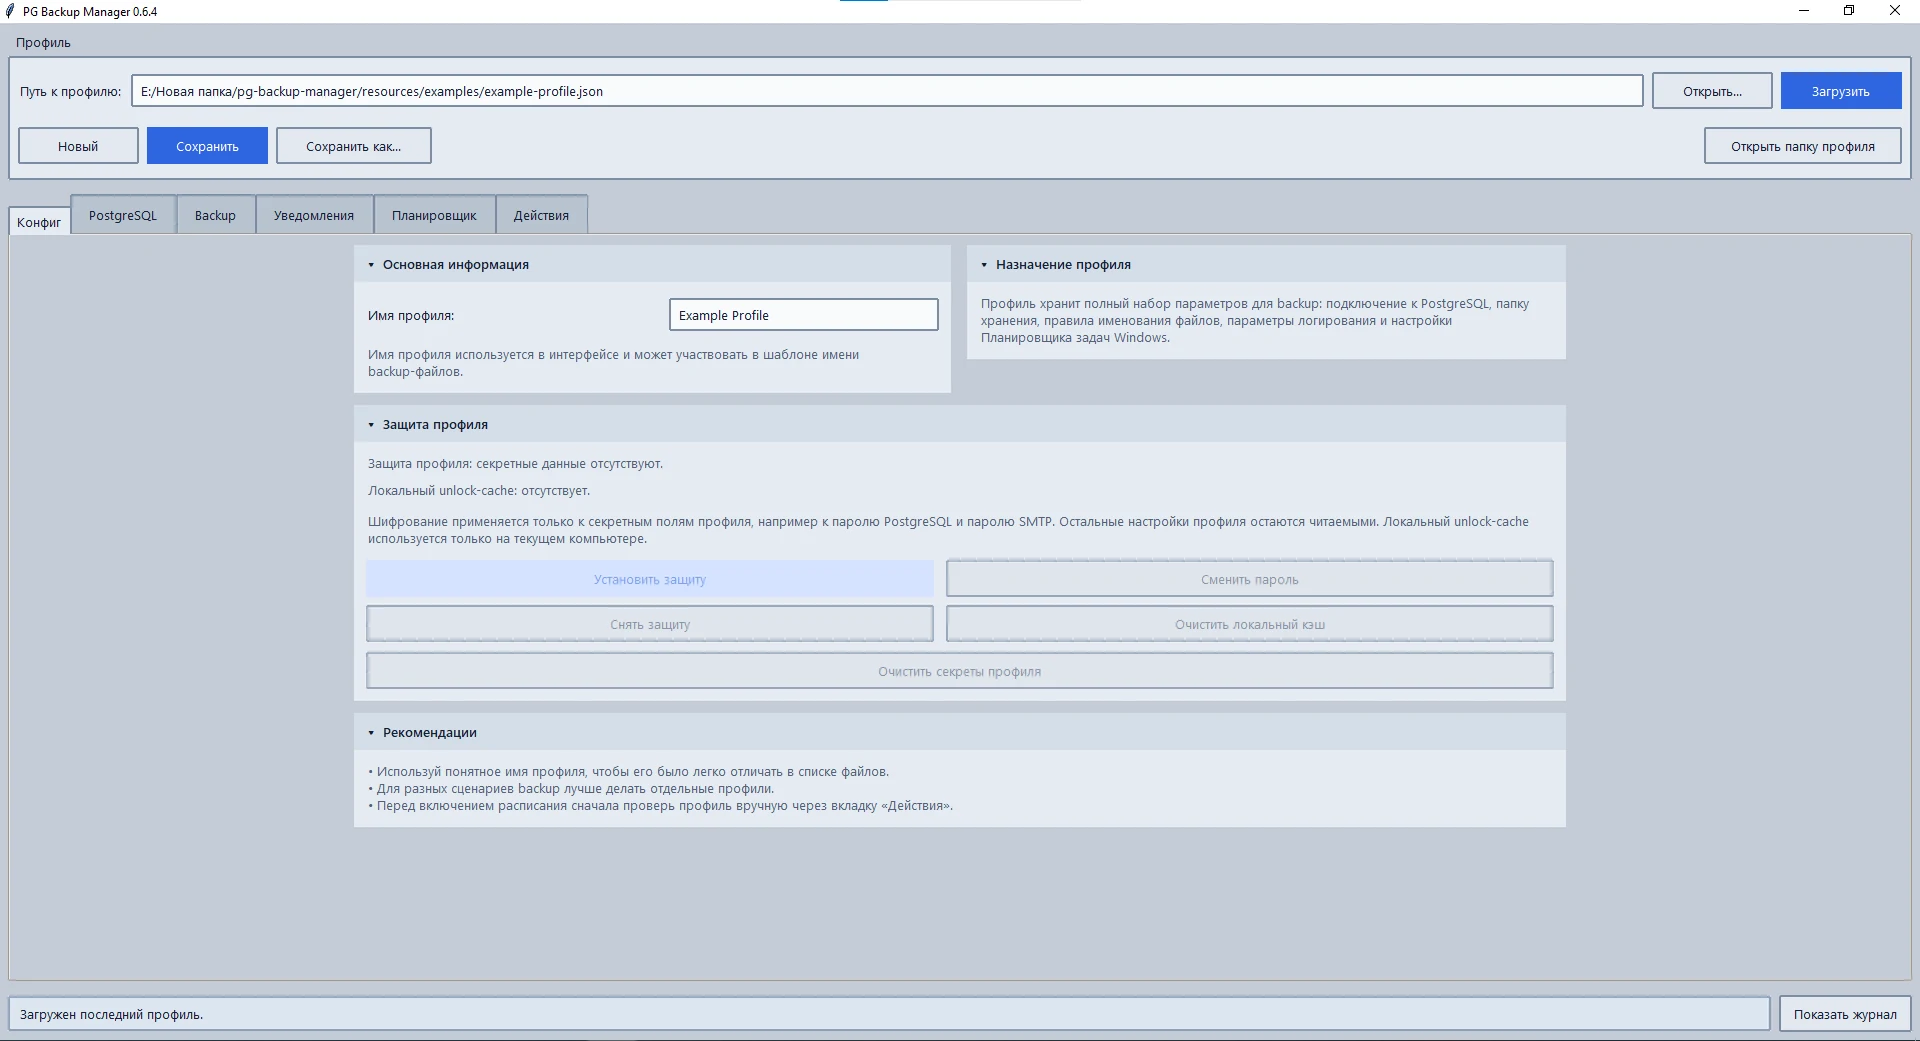Open the PostgreSQL tab
Viewport: 1920px width, 1041px height.
[x=123, y=215]
